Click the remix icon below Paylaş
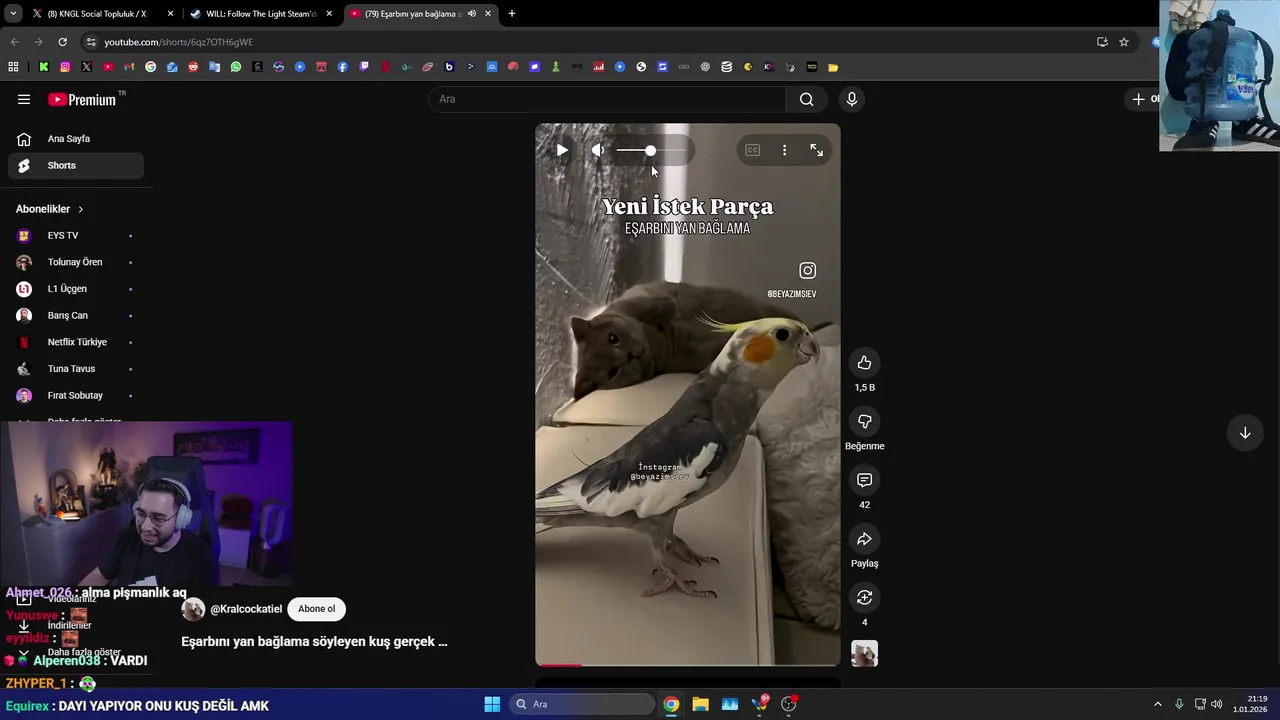Image resolution: width=1280 pixels, height=720 pixels. (x=864, y=597)
